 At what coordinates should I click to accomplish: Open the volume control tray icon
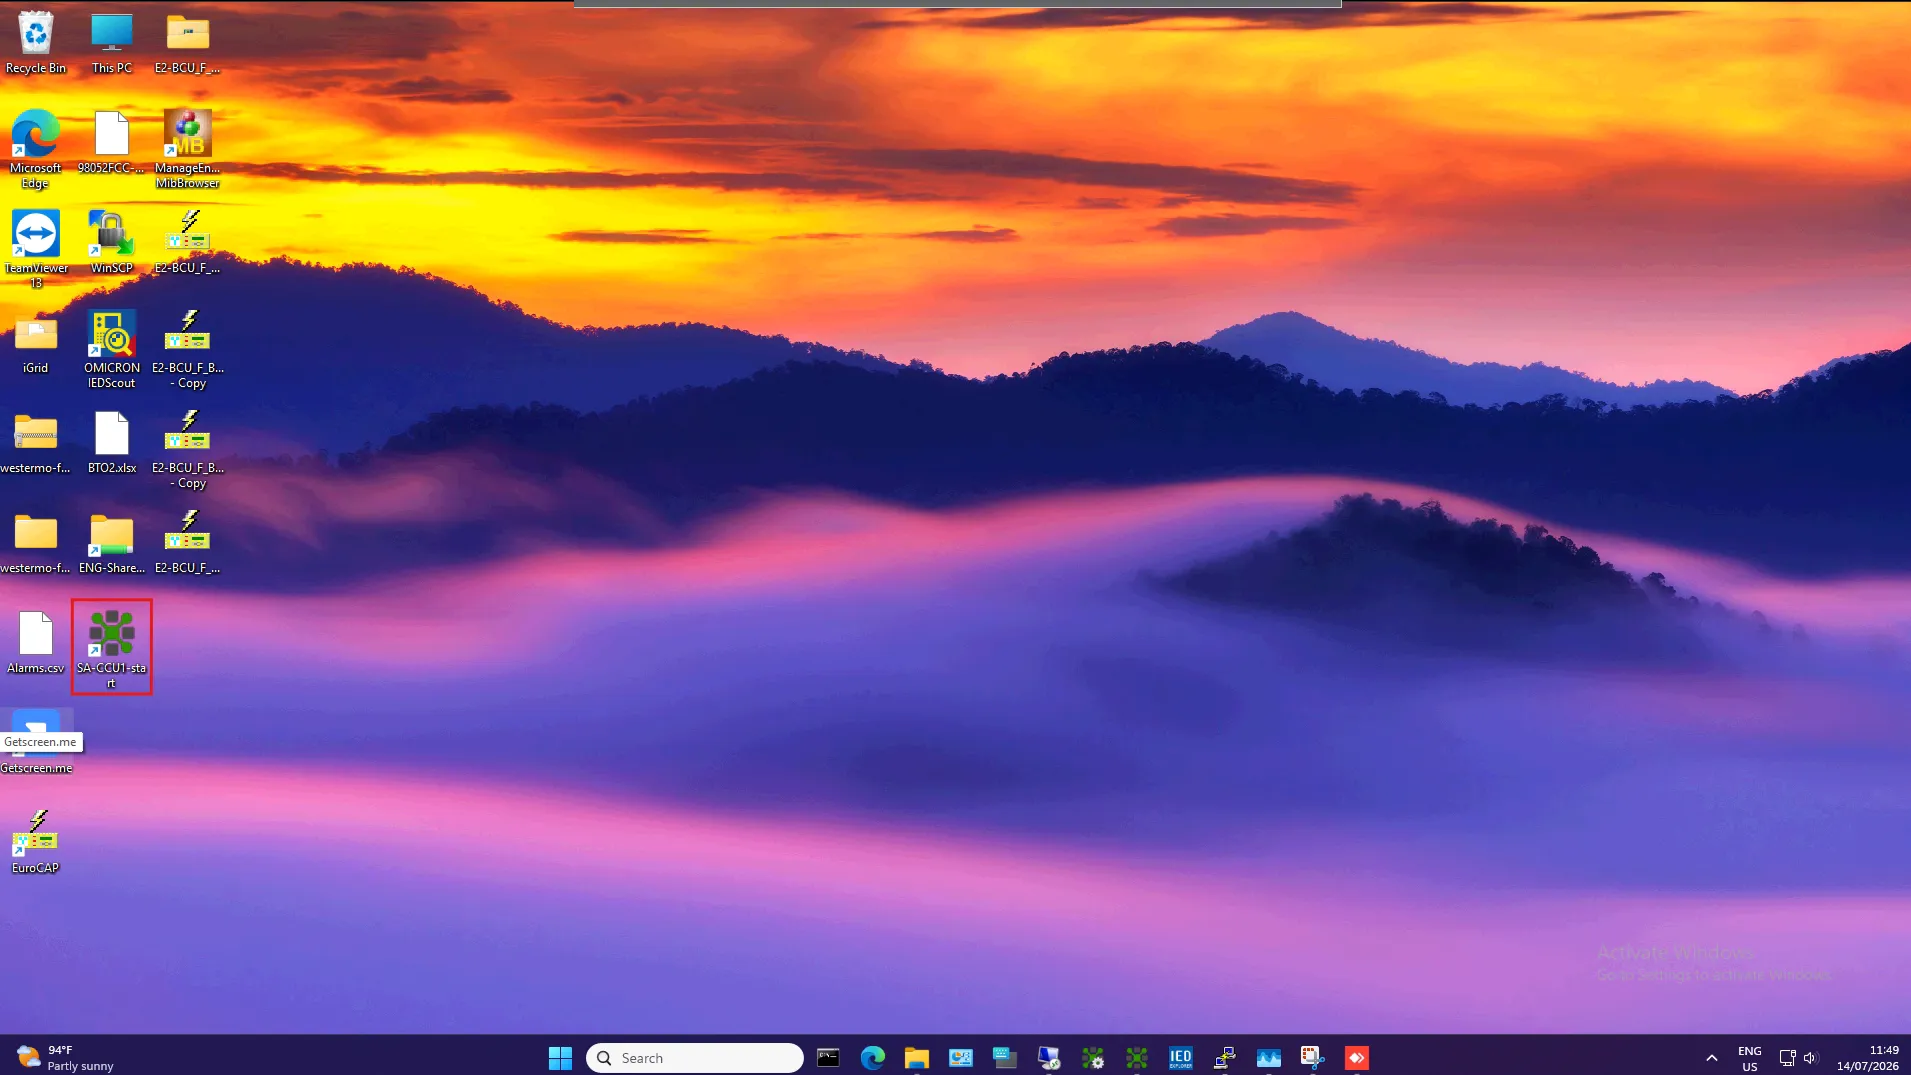1810,1058
